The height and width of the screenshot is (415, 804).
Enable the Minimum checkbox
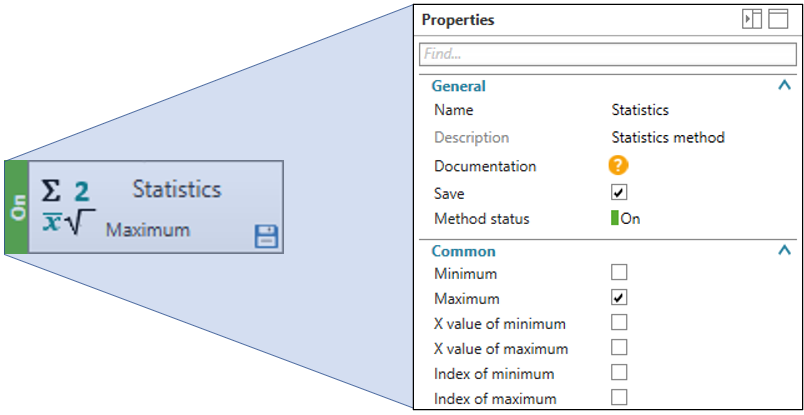(x=619, y=272)
